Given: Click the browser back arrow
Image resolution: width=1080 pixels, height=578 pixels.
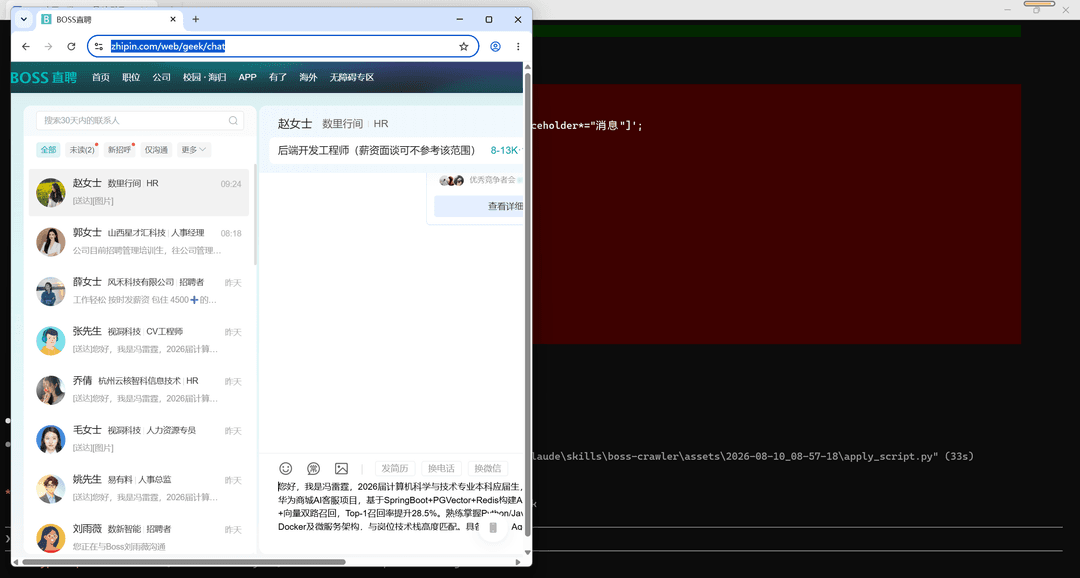Looking at the screenshot, I should point(26,47).
